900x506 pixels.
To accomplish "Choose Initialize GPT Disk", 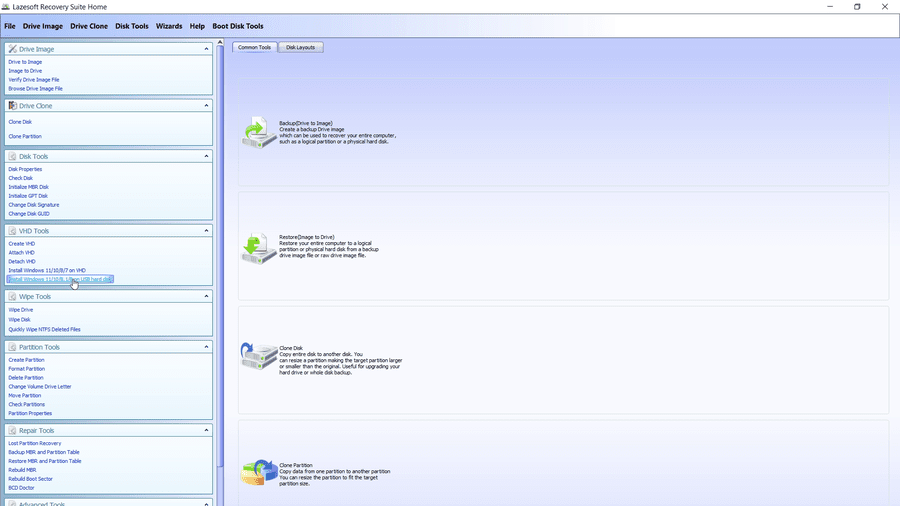I will pyautogui.click(x=28, y=196).
